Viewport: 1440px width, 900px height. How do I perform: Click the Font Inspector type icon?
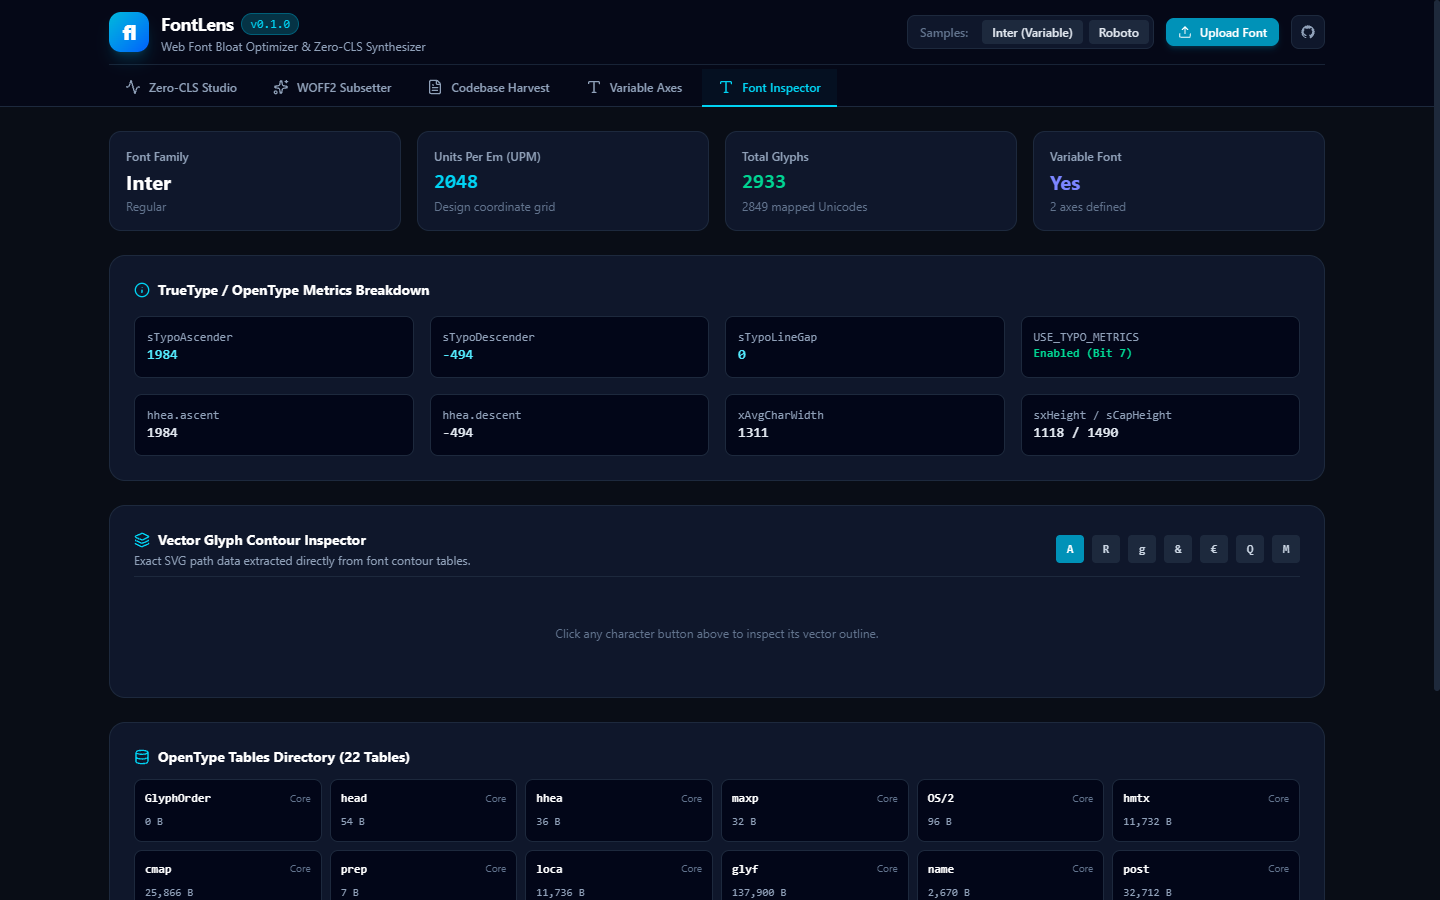click(726, 88)
